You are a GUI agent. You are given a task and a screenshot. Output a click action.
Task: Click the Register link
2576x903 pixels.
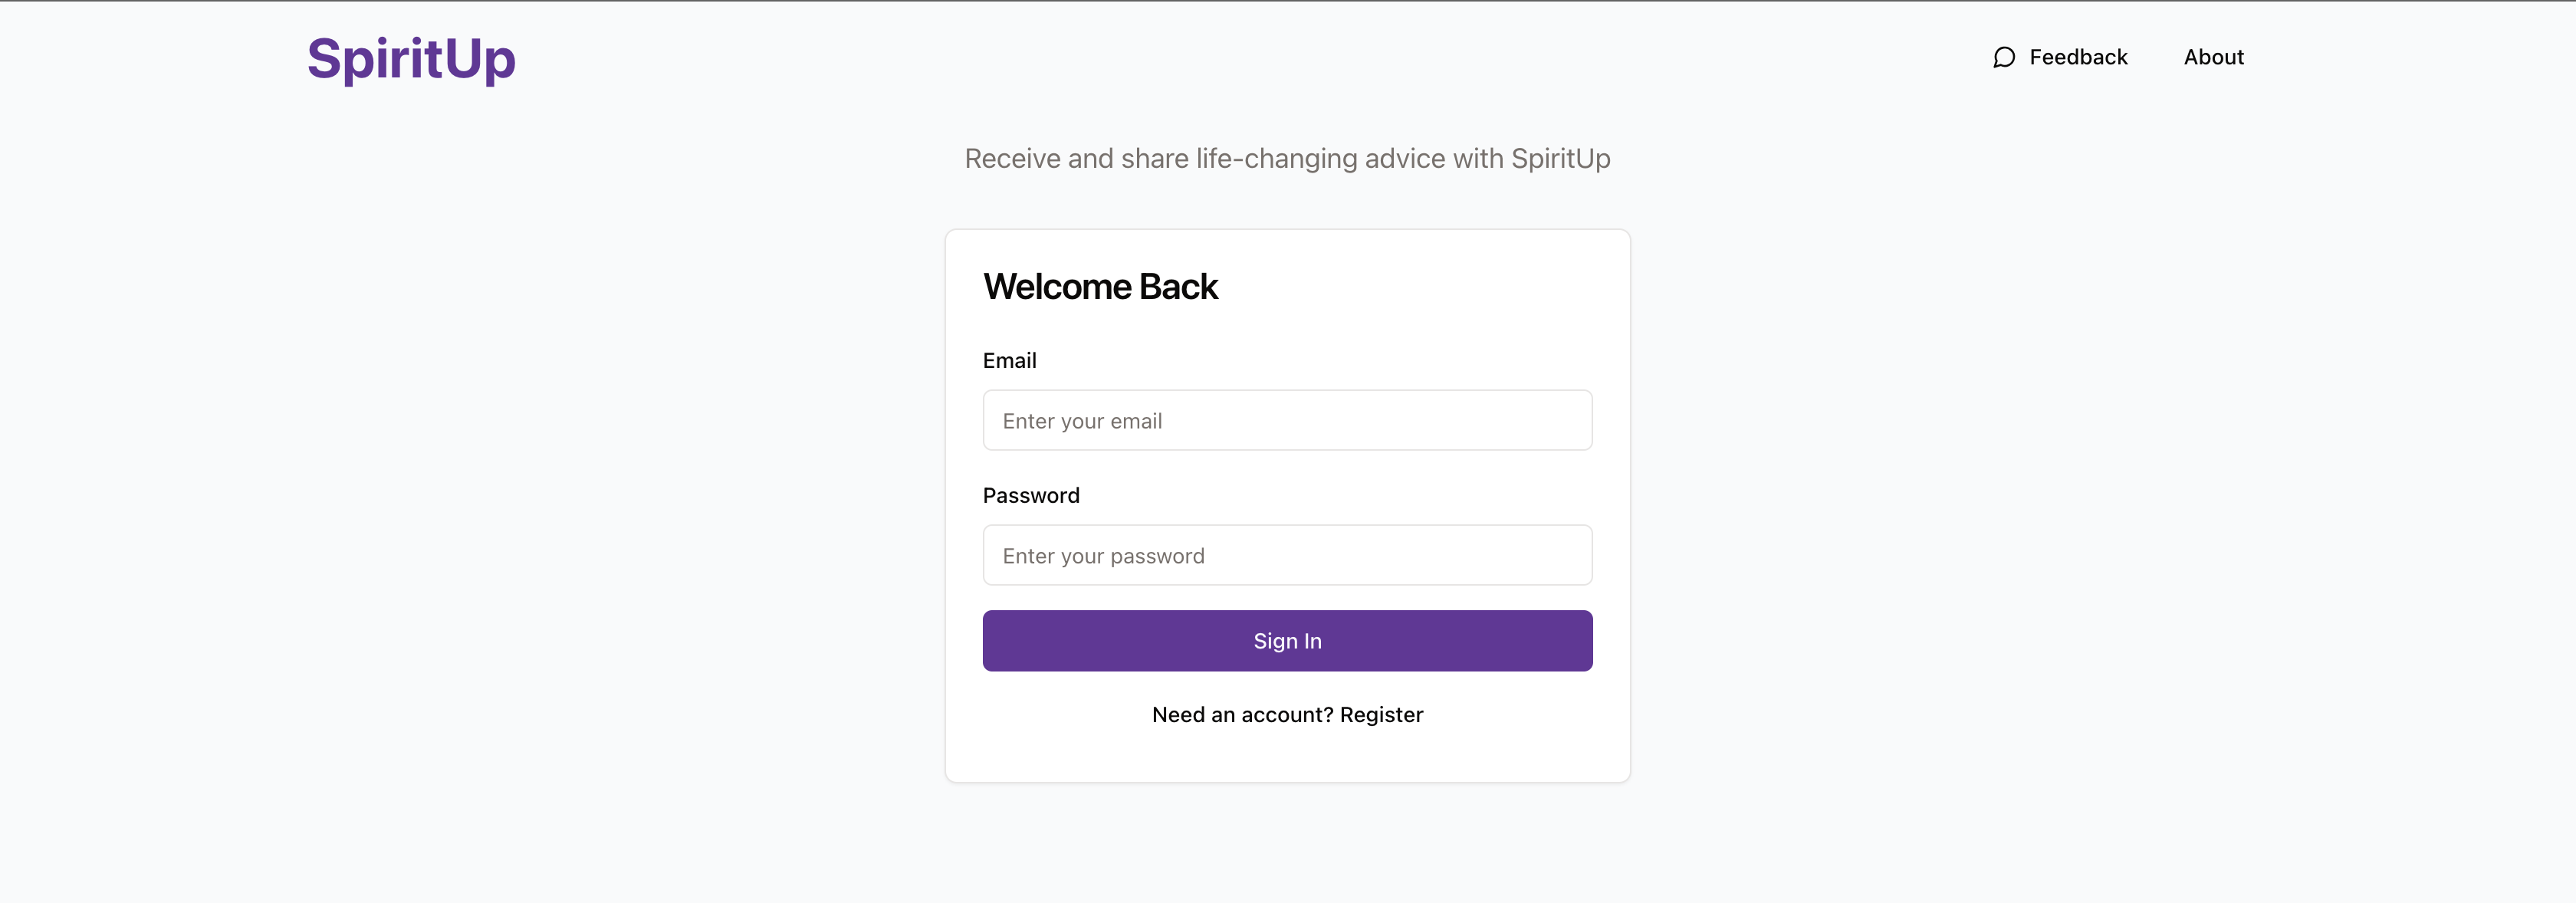click(x=1381, y=715)
